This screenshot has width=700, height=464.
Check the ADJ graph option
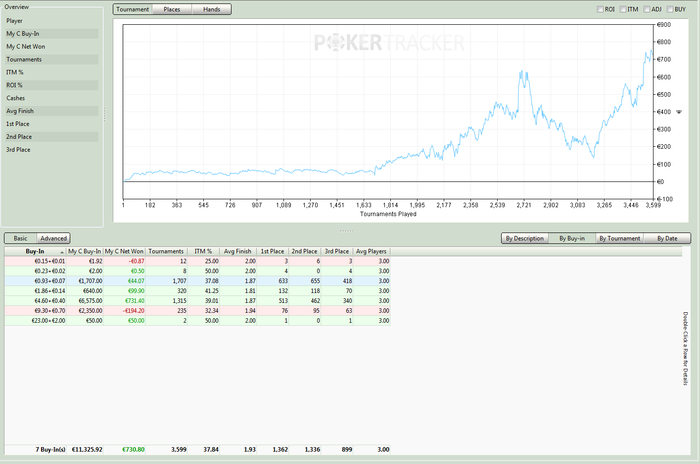point(646,9)
